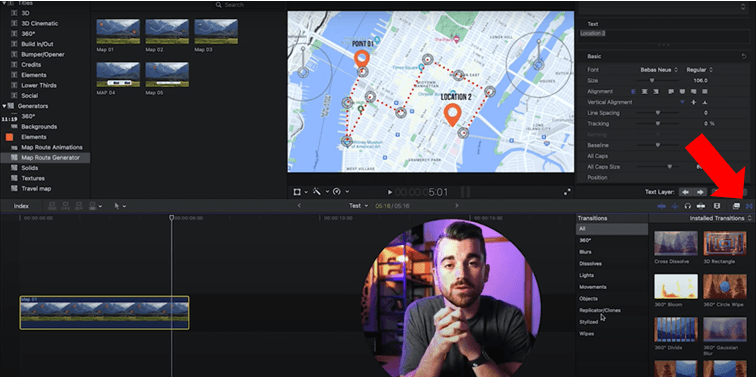Viewport: 756px width, 378px height.
Task: Play the viewer with the play button
Action: [x=390, y=192]
